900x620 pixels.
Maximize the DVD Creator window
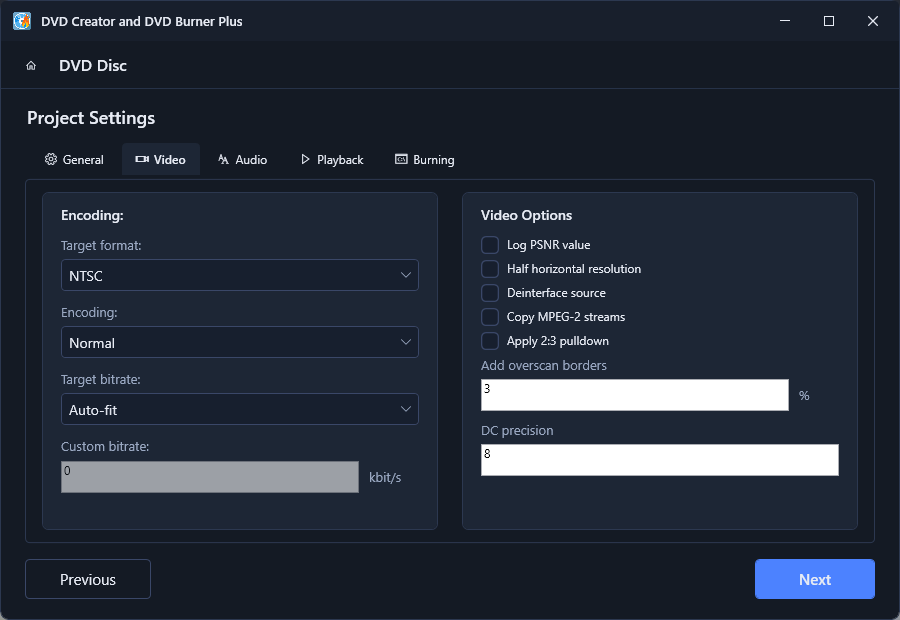[x=829, y=21]
